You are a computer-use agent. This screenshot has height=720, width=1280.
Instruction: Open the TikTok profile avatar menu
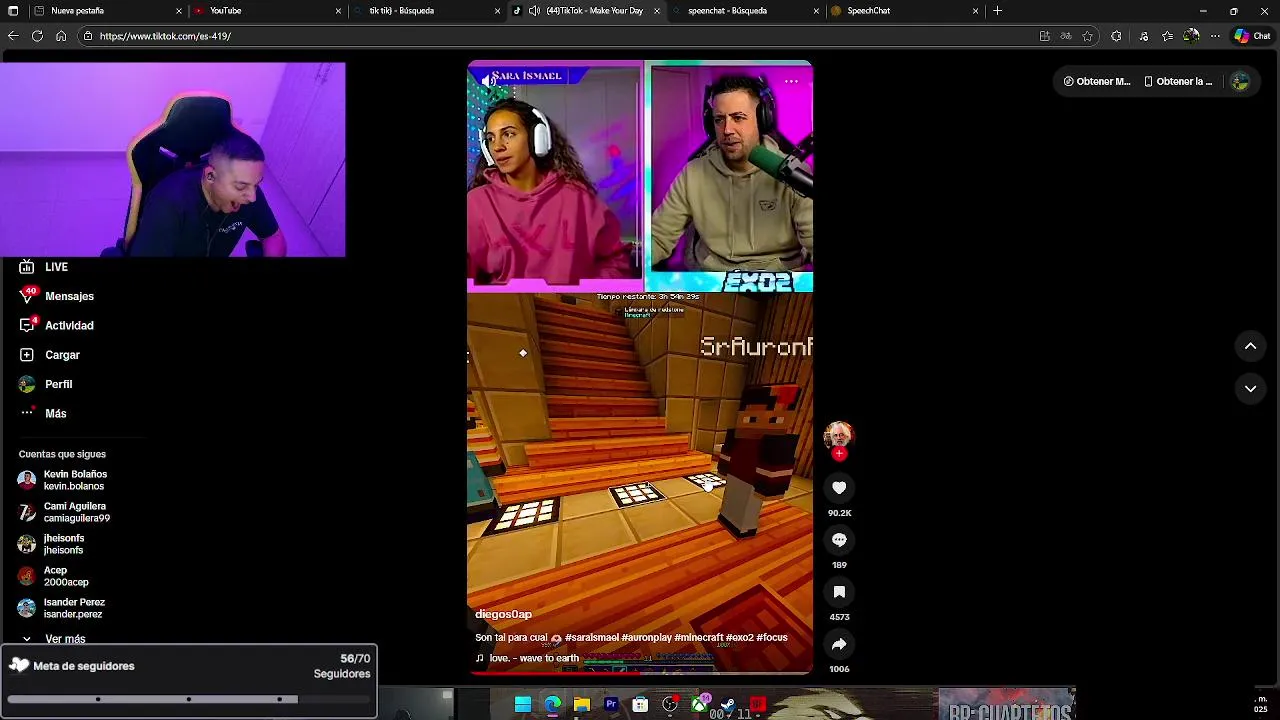point(1240,82)
